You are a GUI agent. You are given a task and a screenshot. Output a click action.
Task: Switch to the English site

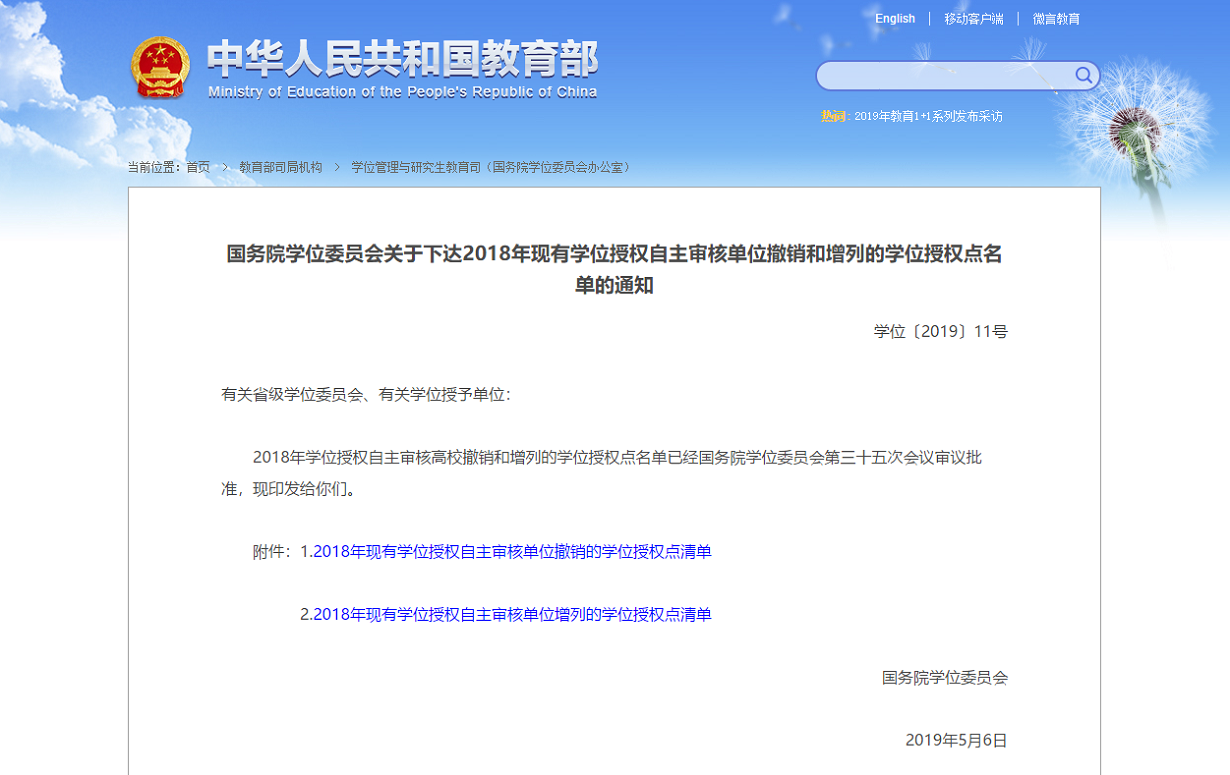point(895,19)
